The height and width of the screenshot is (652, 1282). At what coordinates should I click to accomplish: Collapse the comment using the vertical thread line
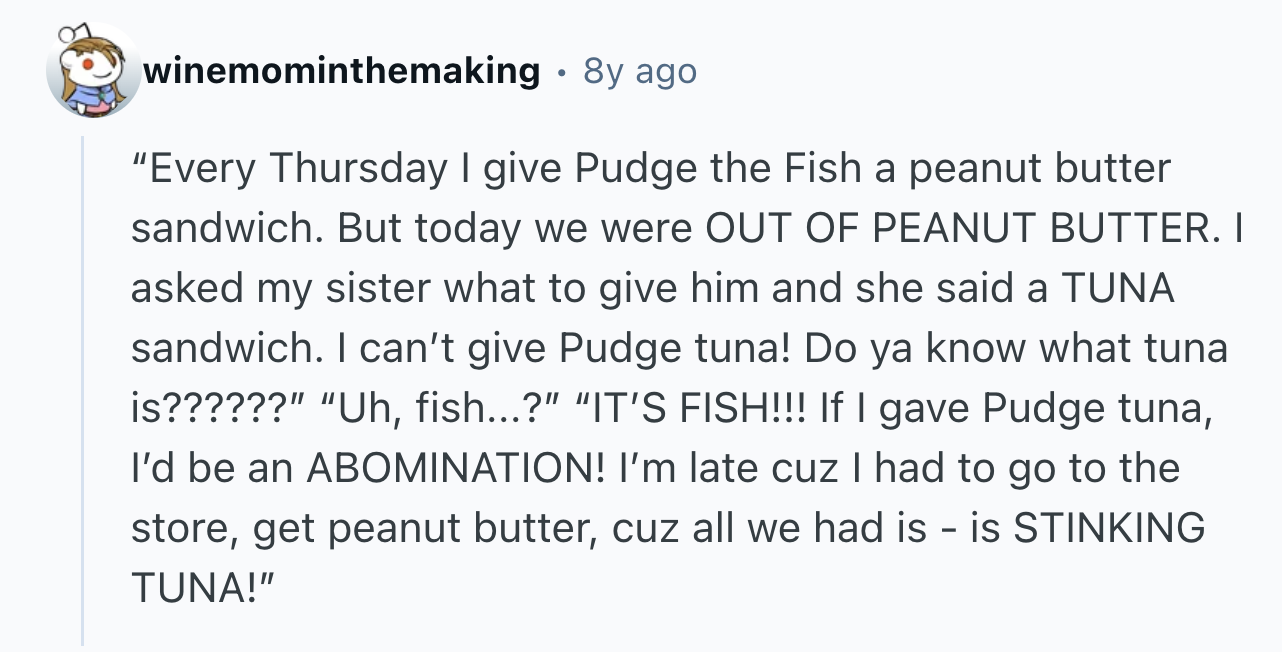click(x=83, y=392)
